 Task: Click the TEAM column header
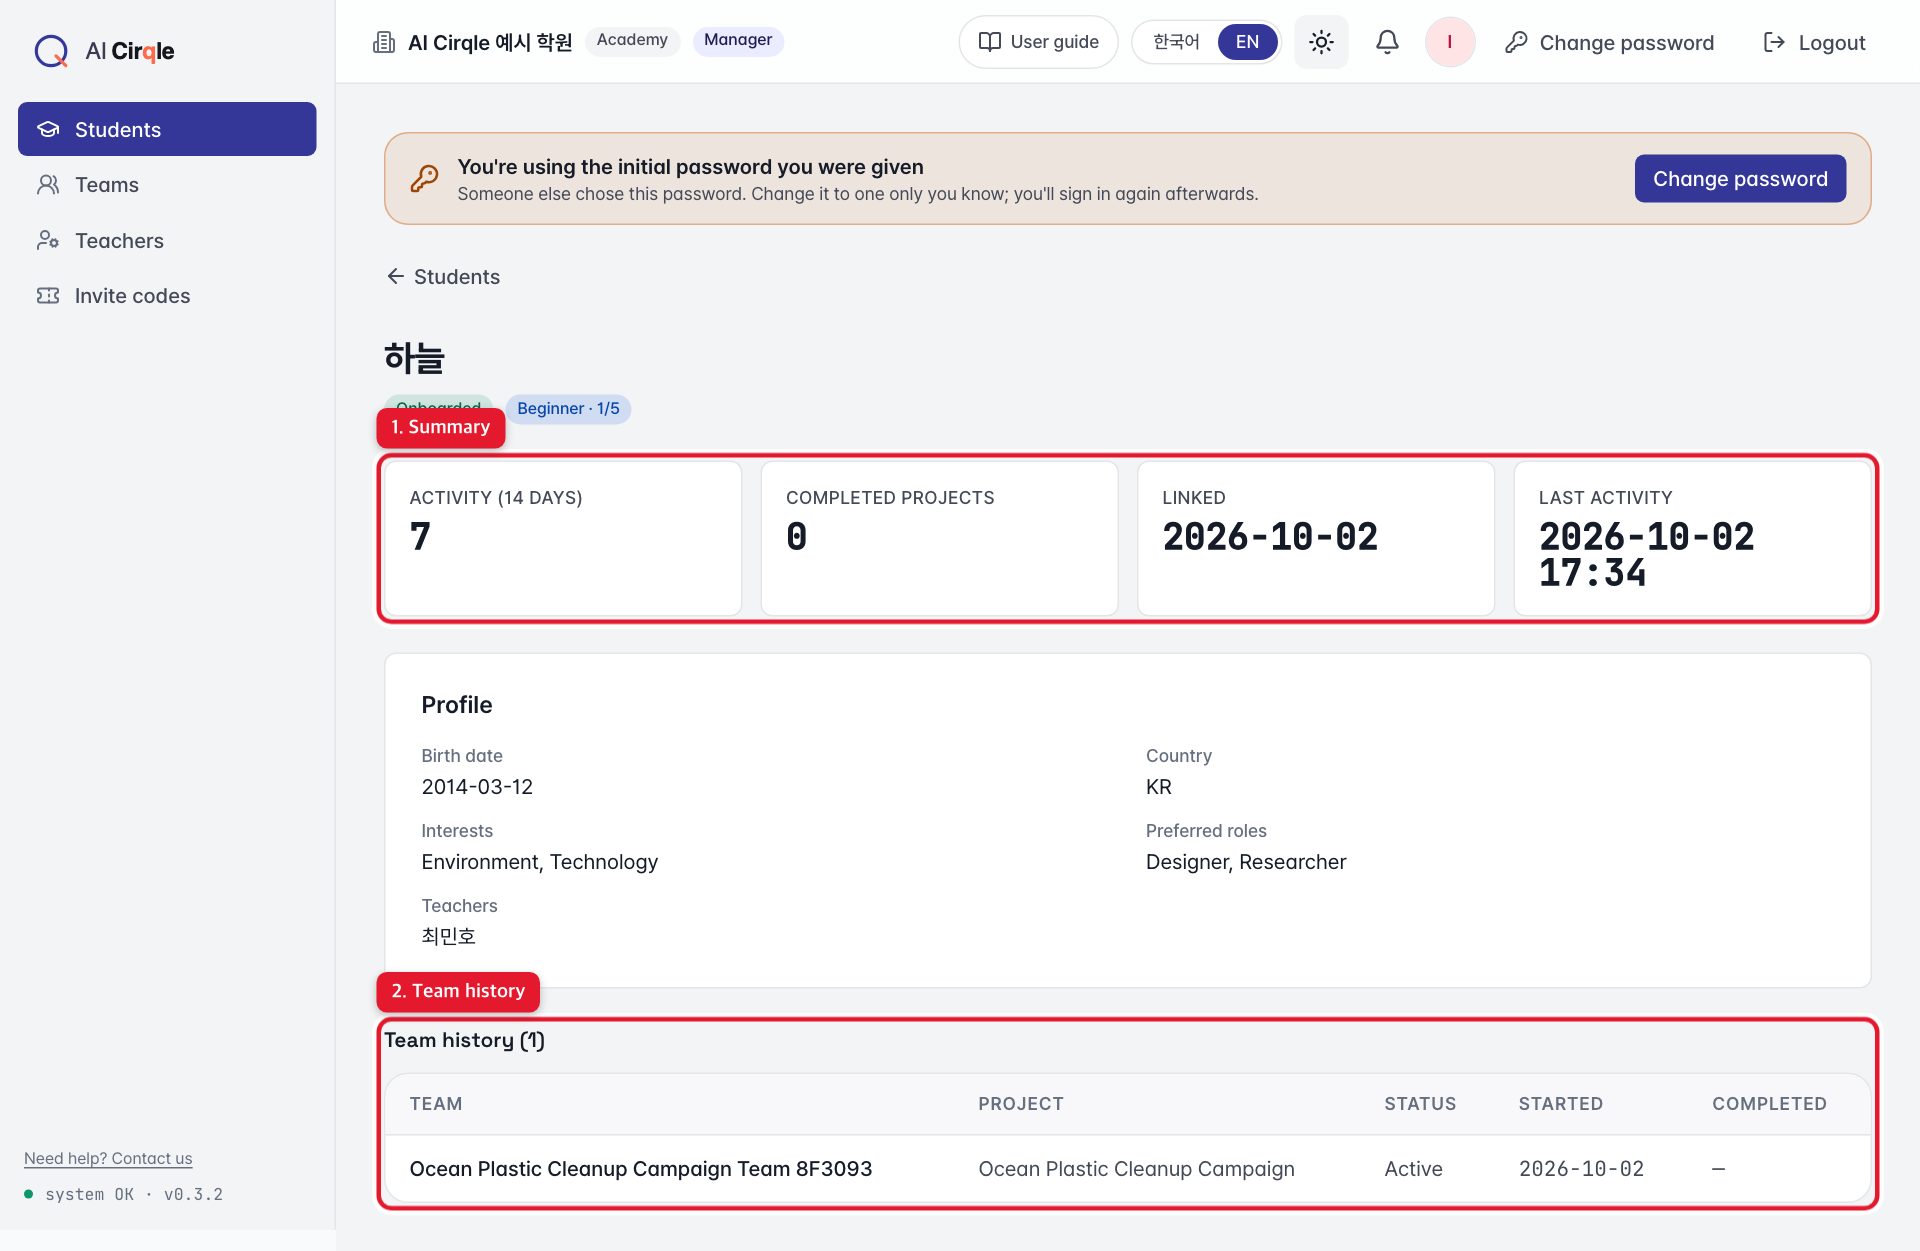436,1104
